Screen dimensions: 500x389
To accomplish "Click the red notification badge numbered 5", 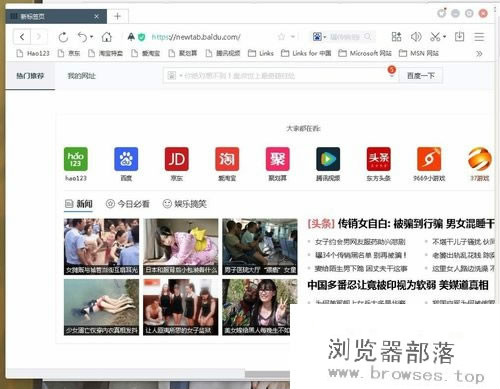I will (391, 69).
